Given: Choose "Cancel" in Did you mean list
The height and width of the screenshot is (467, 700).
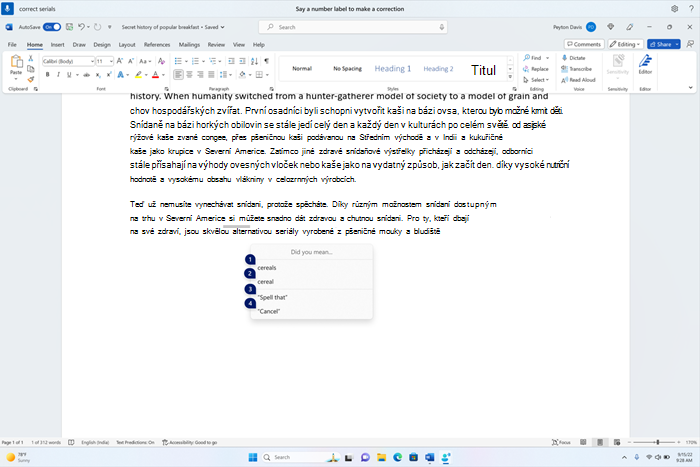Looking at the screenshot, I should coord(311,311).
